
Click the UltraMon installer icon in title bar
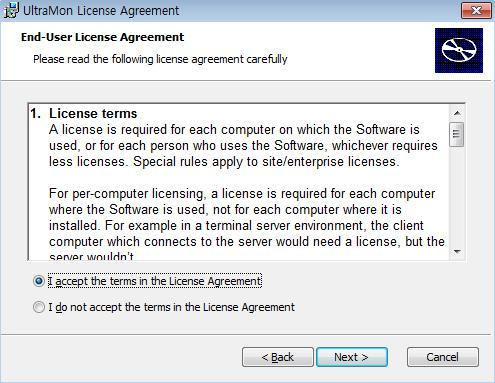click(x=11, y=10)
